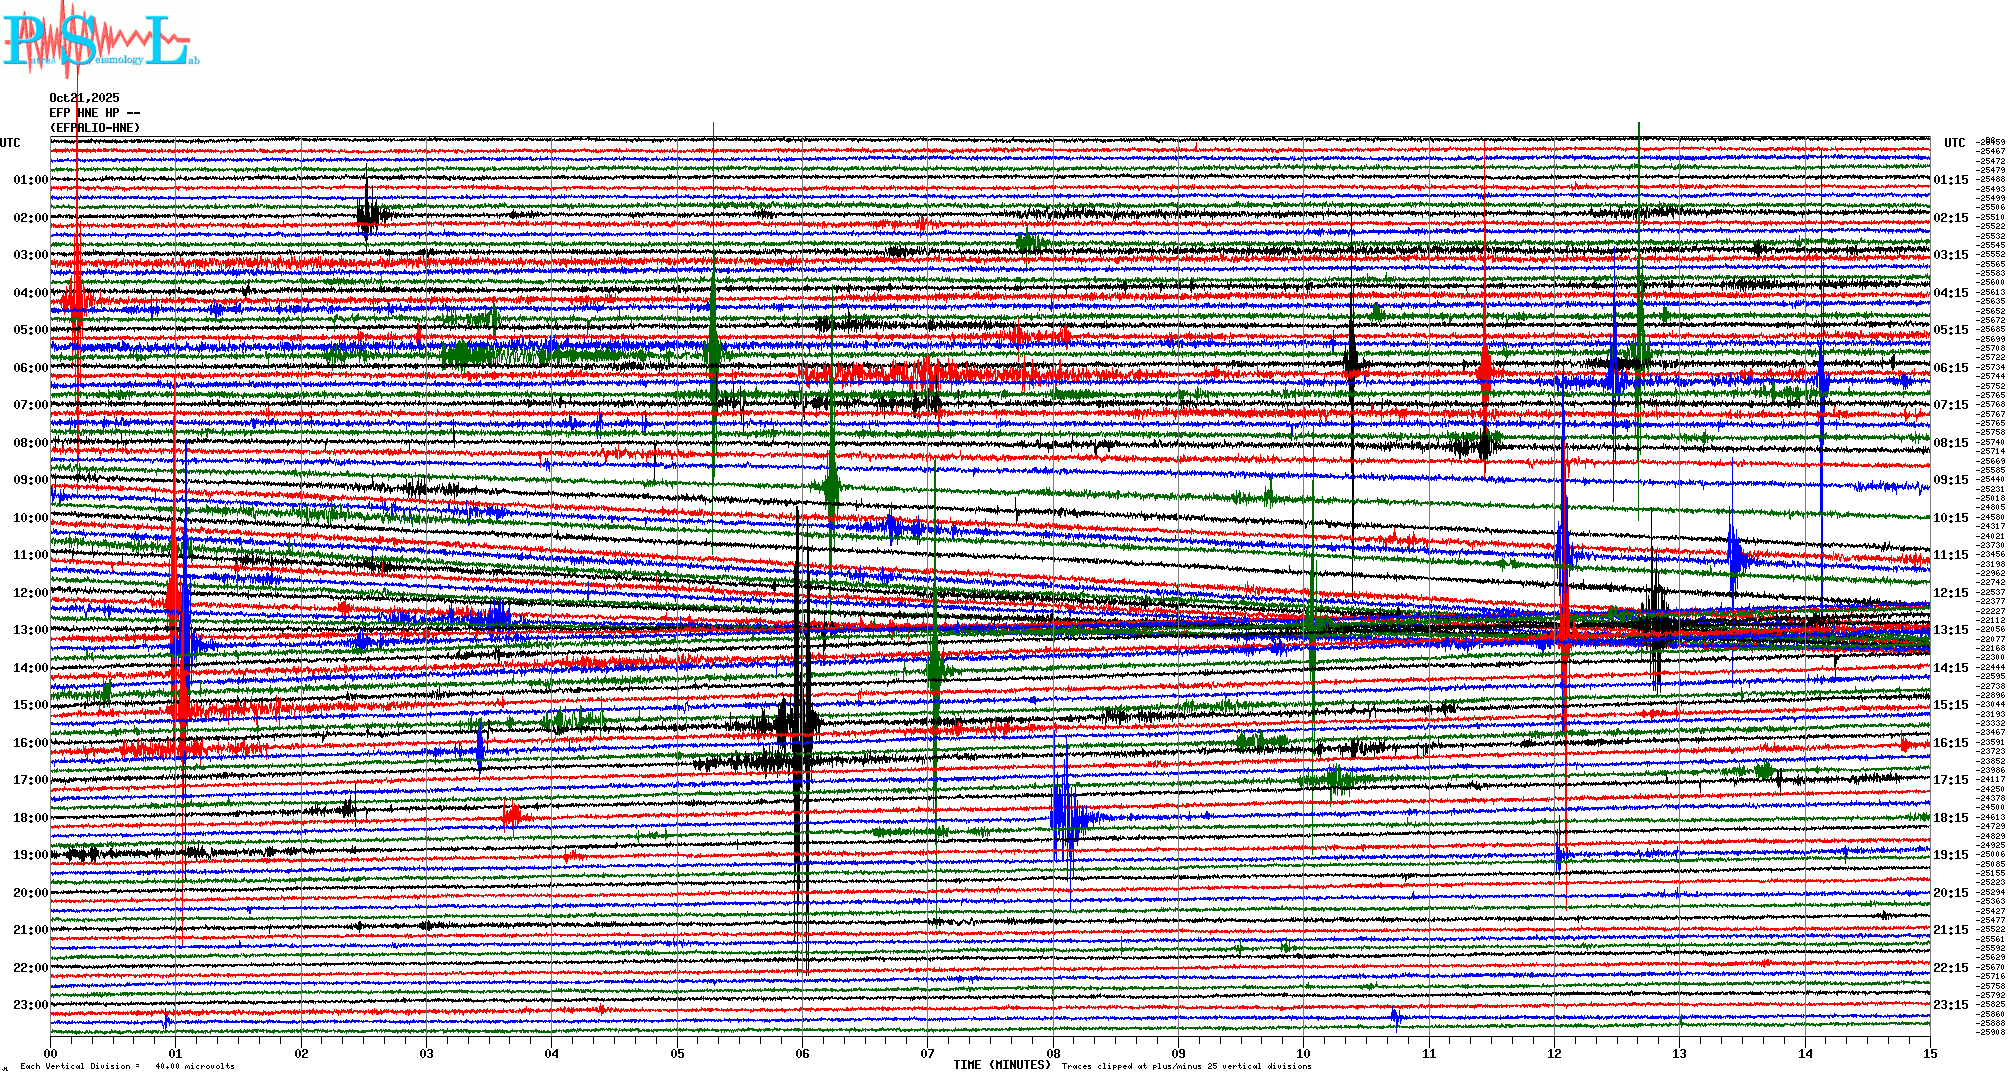Select the 23:00 hour label on left axis
This screenshot has width=2010, height=1080.
click(30, 1005)
